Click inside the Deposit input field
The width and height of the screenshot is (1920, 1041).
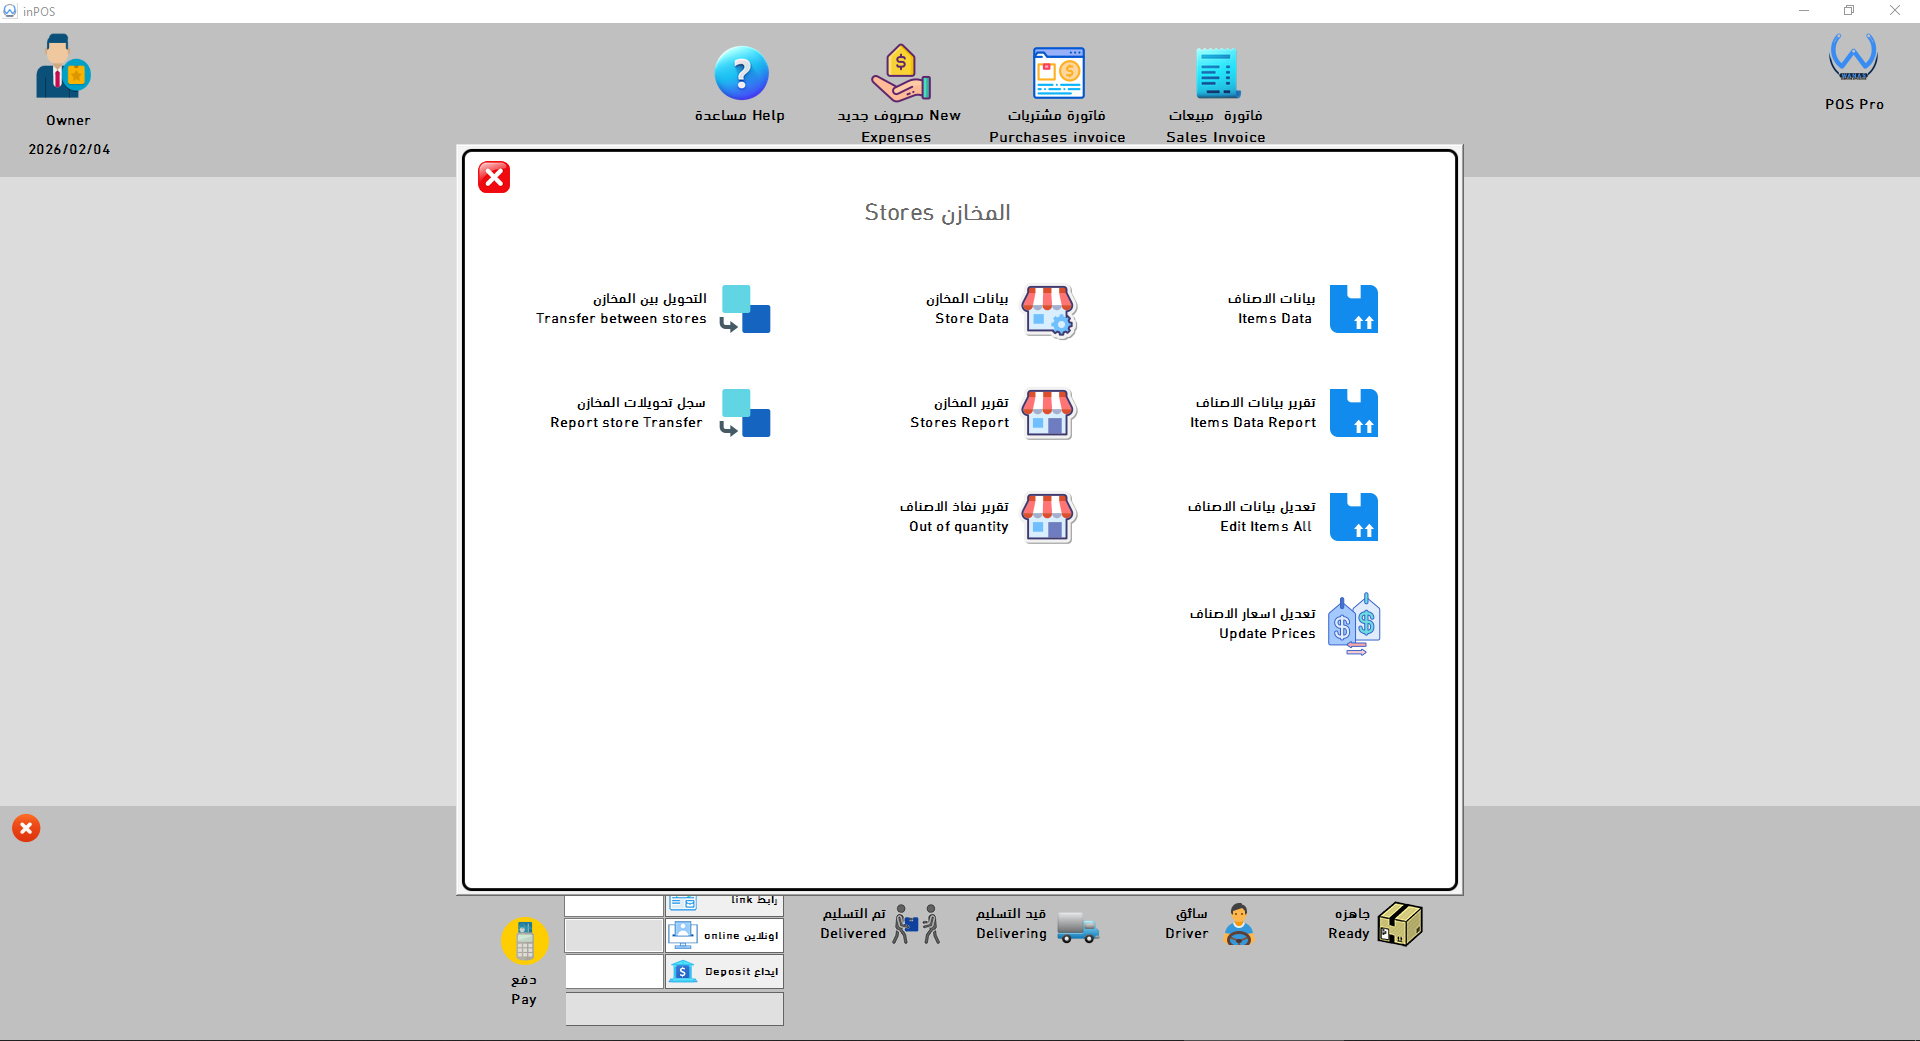613,971
